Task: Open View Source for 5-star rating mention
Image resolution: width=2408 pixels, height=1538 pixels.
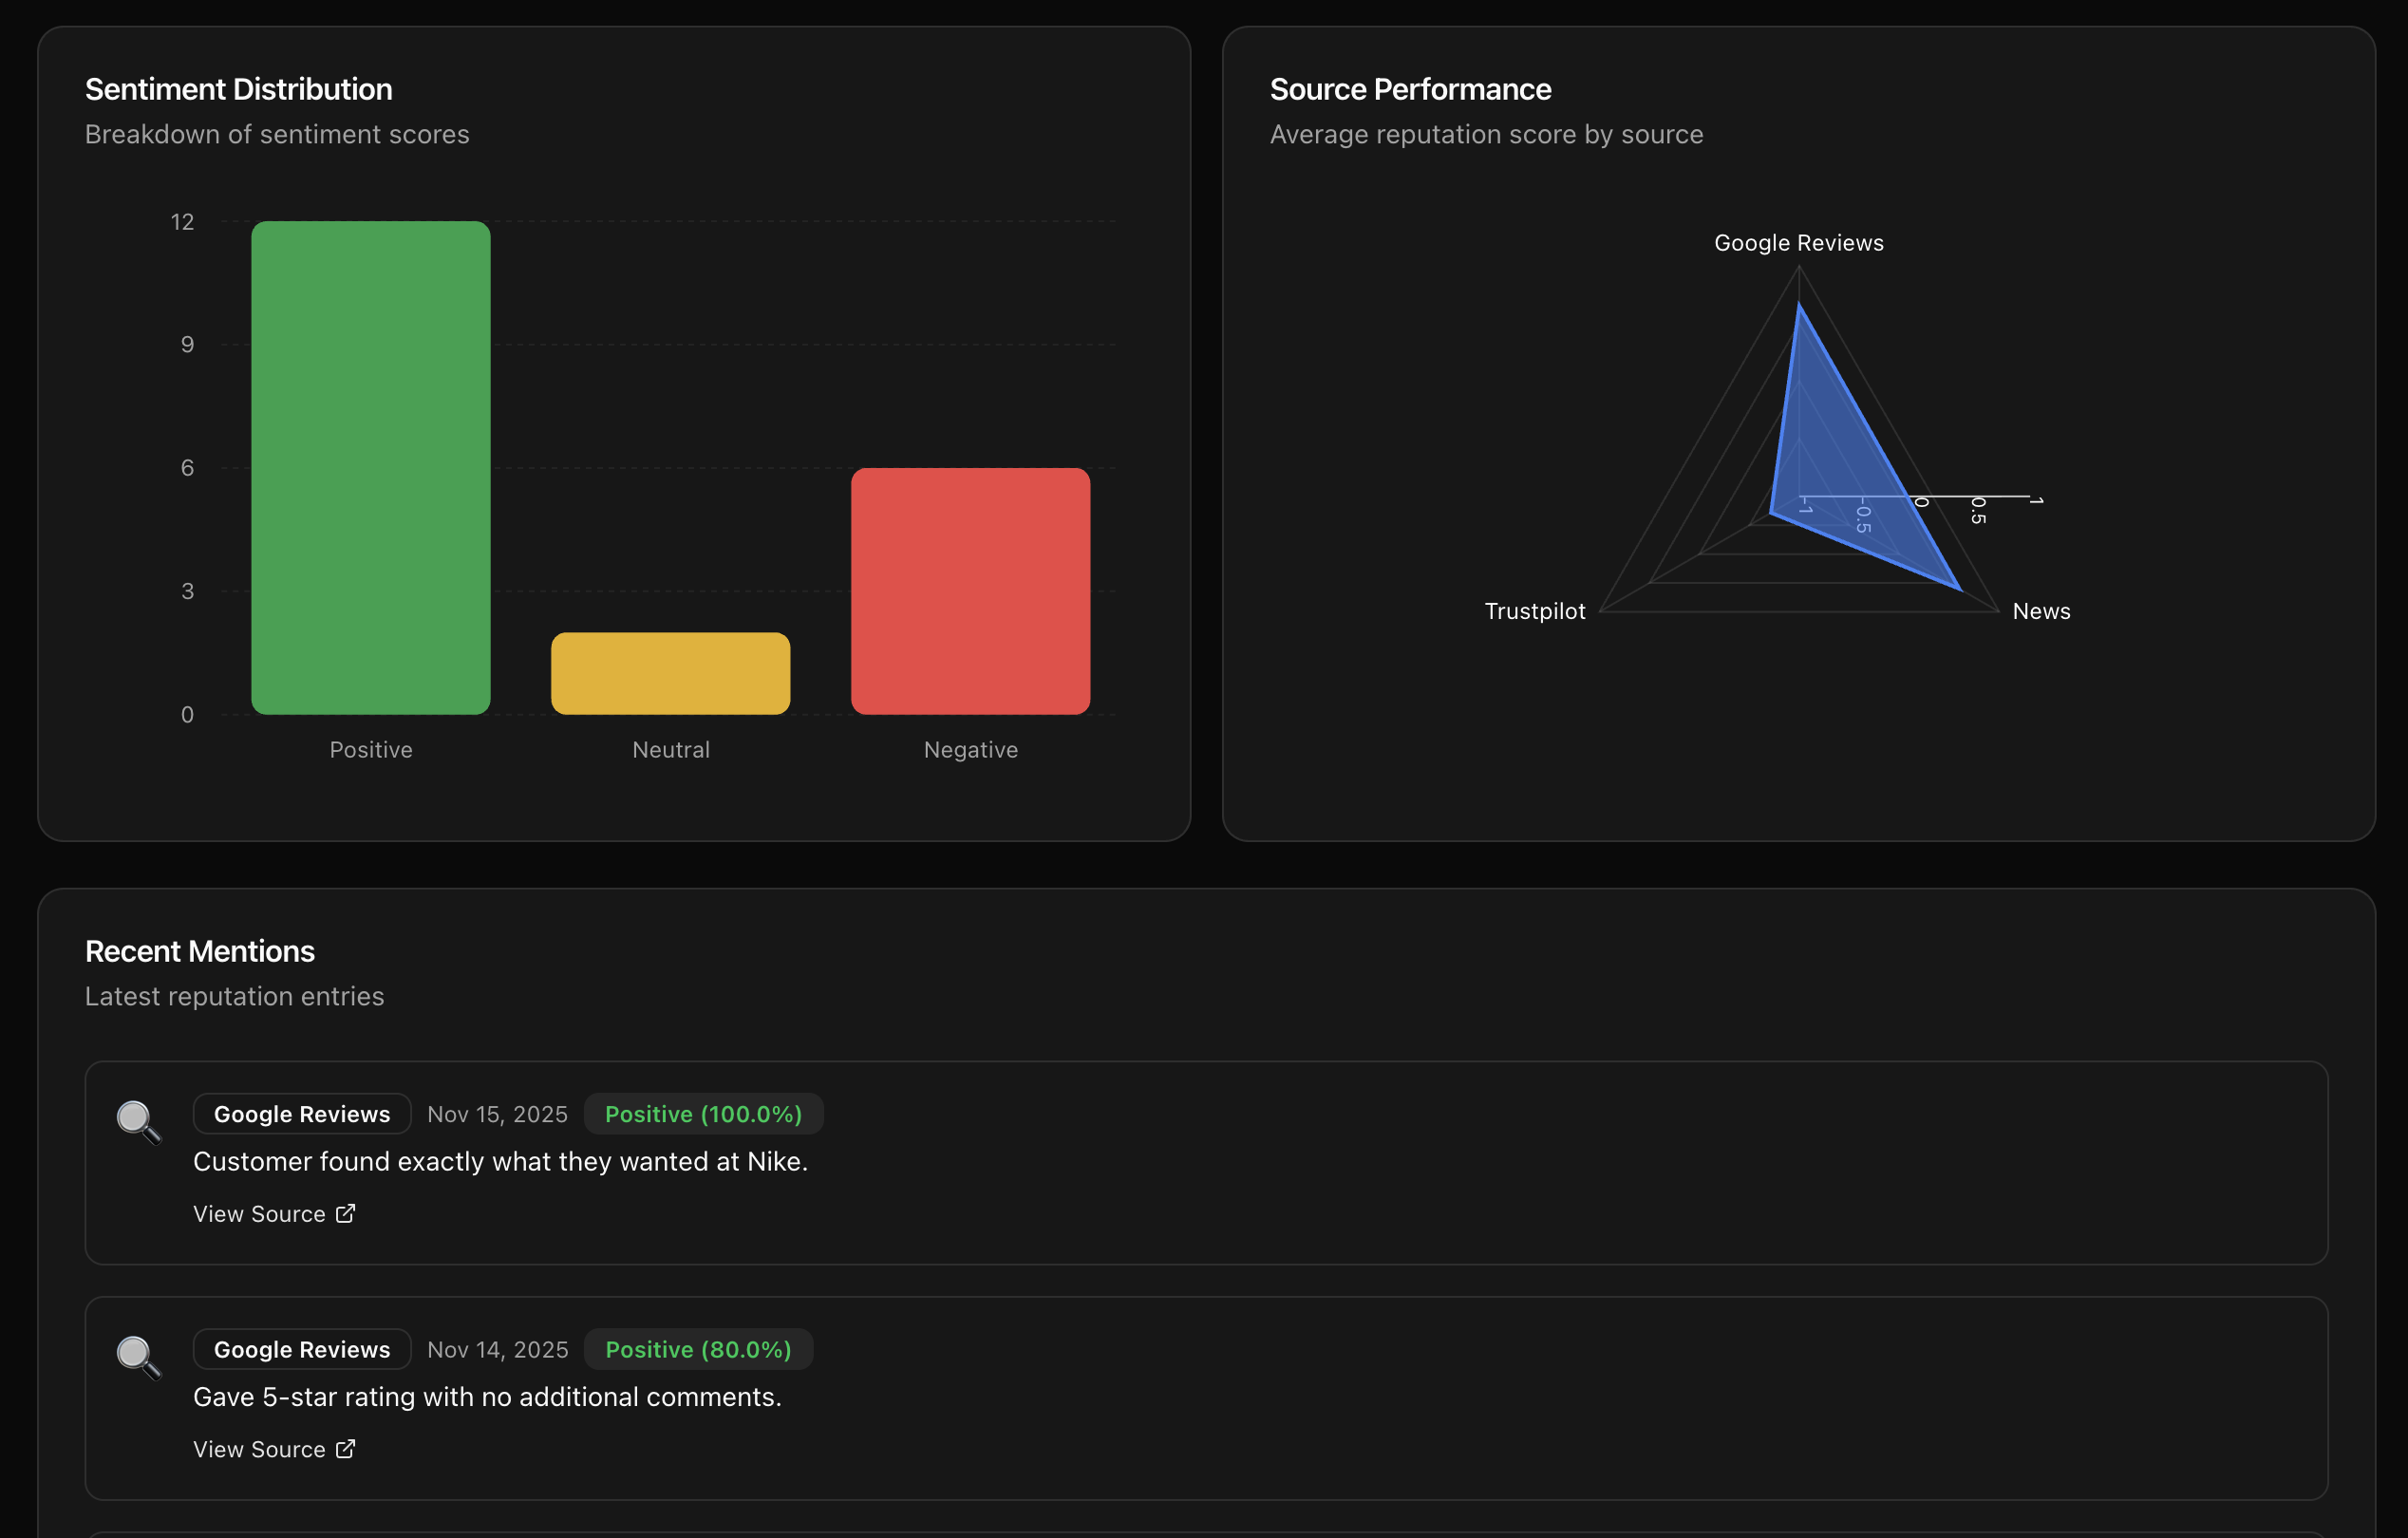Action: coord(260,1449)
